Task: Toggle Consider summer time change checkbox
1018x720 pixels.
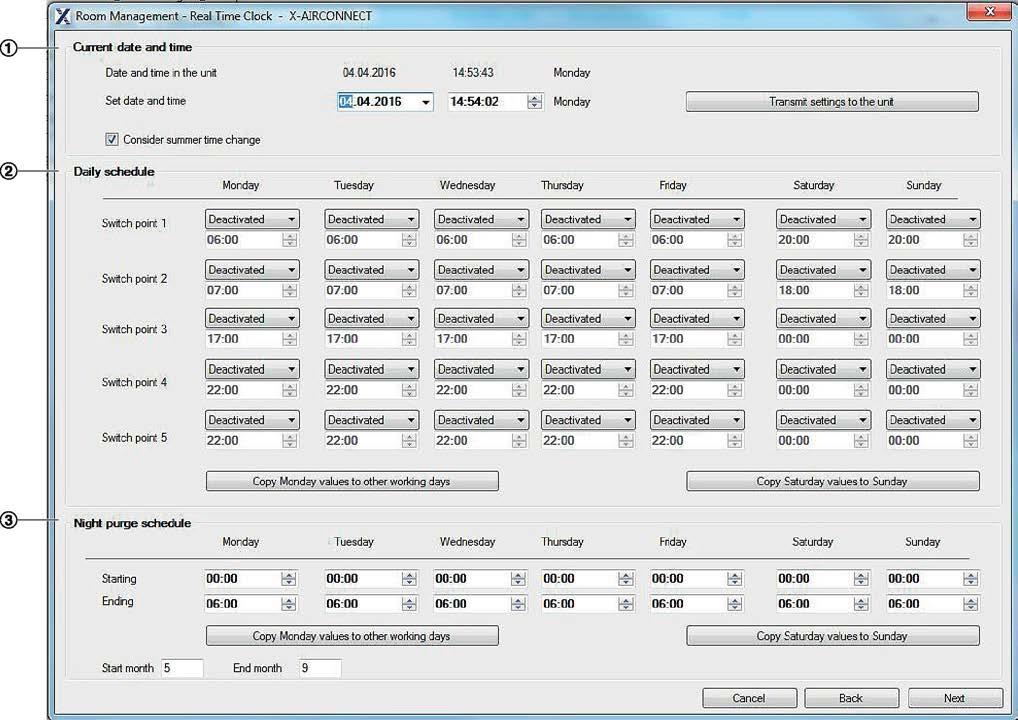Action: pos(112,139)
